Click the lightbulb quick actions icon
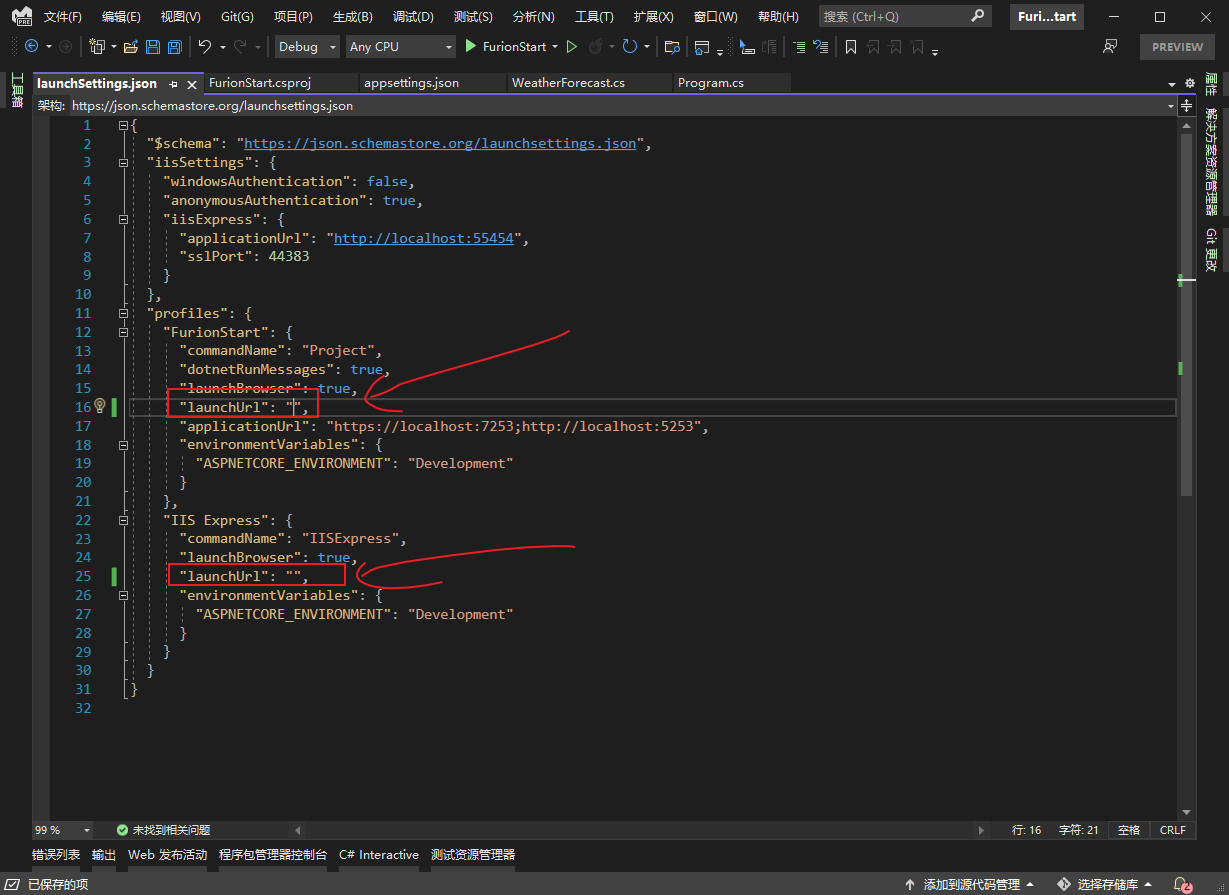 coord(99,406)
